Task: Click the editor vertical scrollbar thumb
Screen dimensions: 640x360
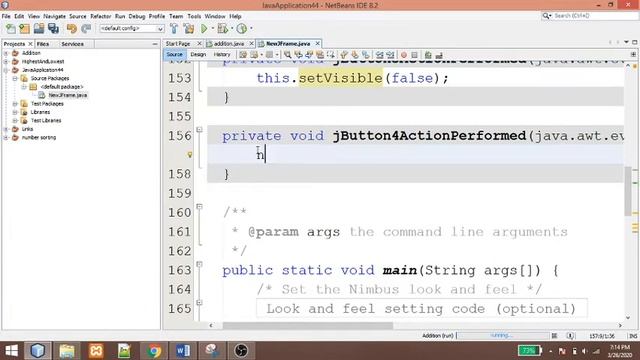Action: pos(628,191)
